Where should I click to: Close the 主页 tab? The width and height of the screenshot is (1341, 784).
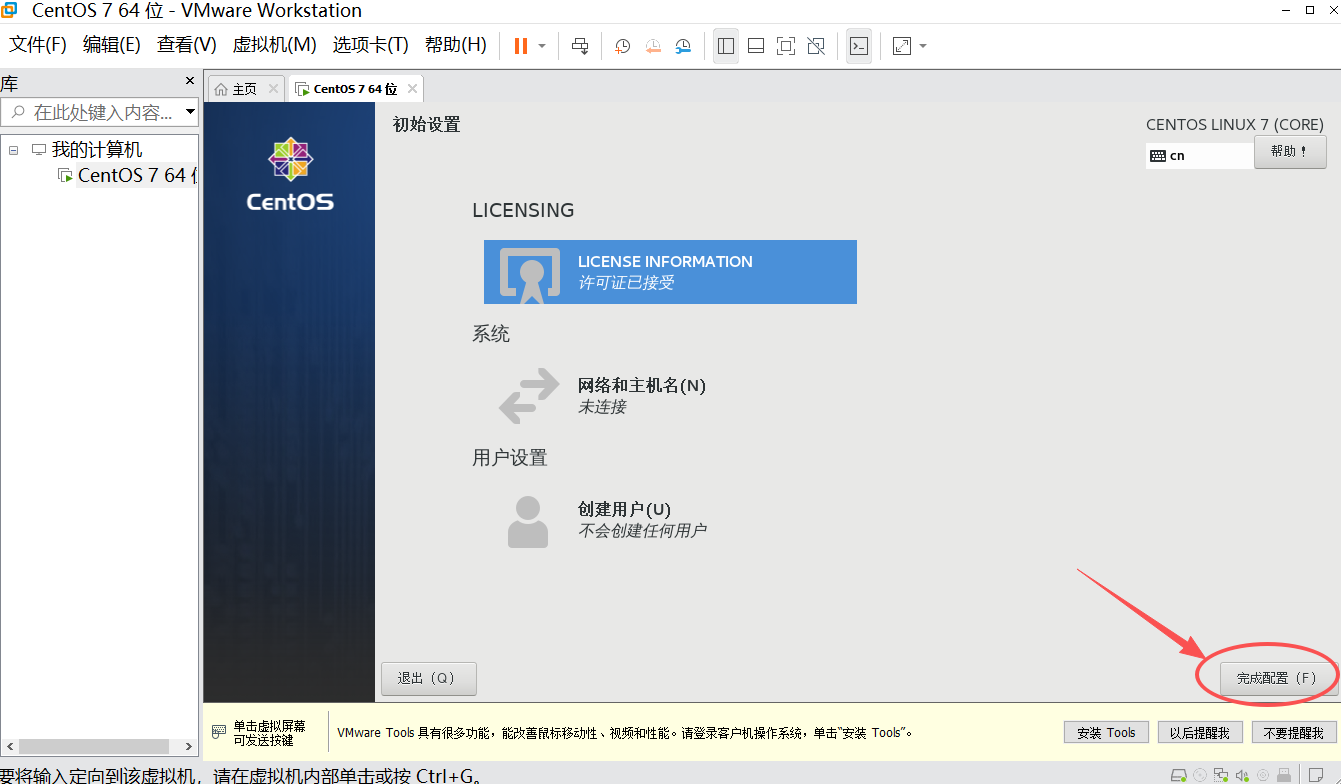tap(273, 89)
